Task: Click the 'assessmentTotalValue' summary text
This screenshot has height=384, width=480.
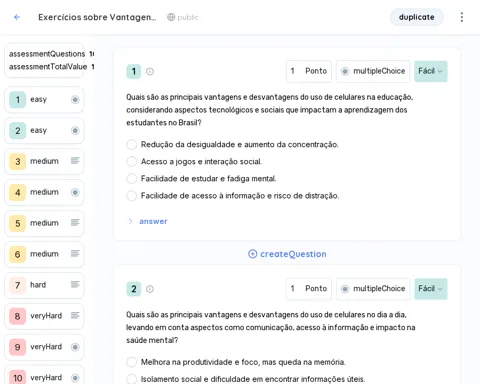Action: pyautogui.click(x=48, y=67)
